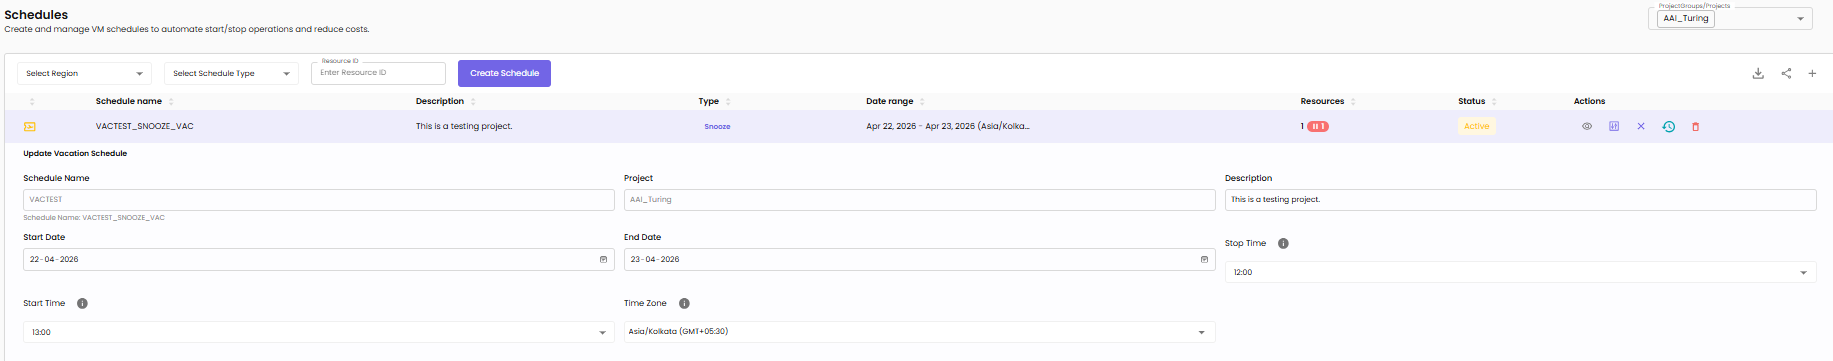Edit the Description text field in the form
1833x361 pixels.
click(1520, 200)
